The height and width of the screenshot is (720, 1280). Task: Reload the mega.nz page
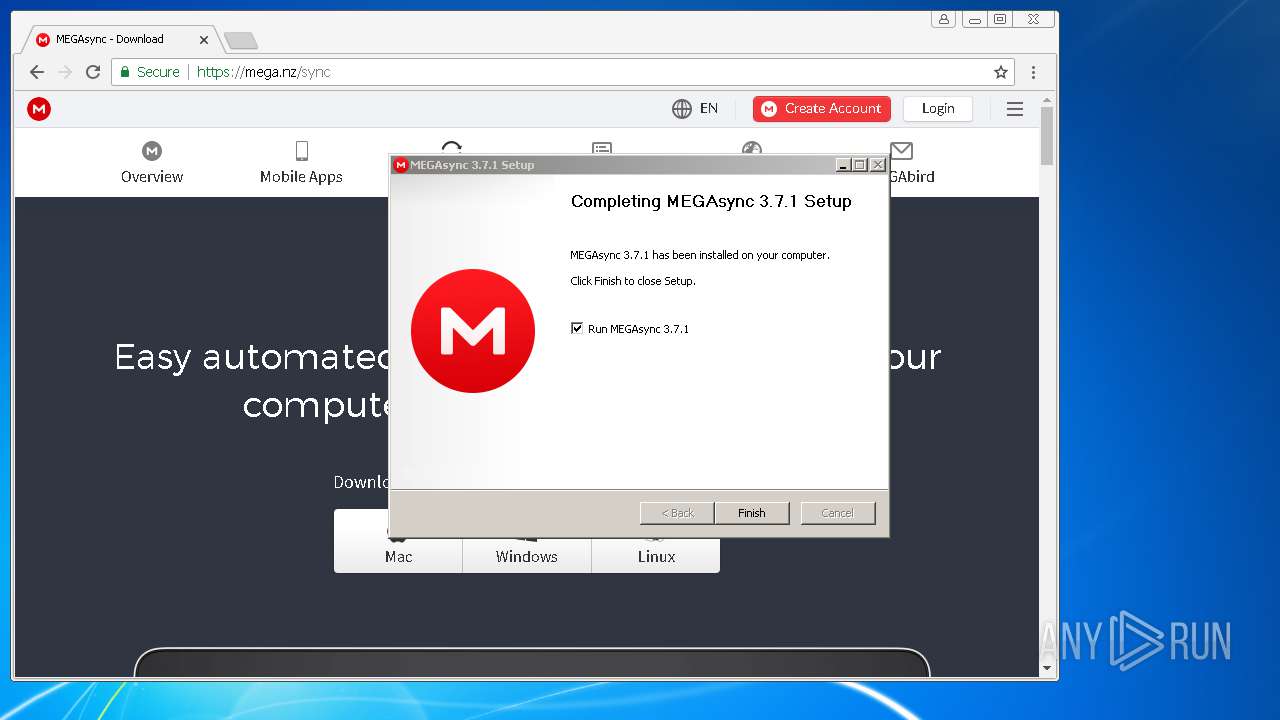pyautogui.click(x=93, y=72)
